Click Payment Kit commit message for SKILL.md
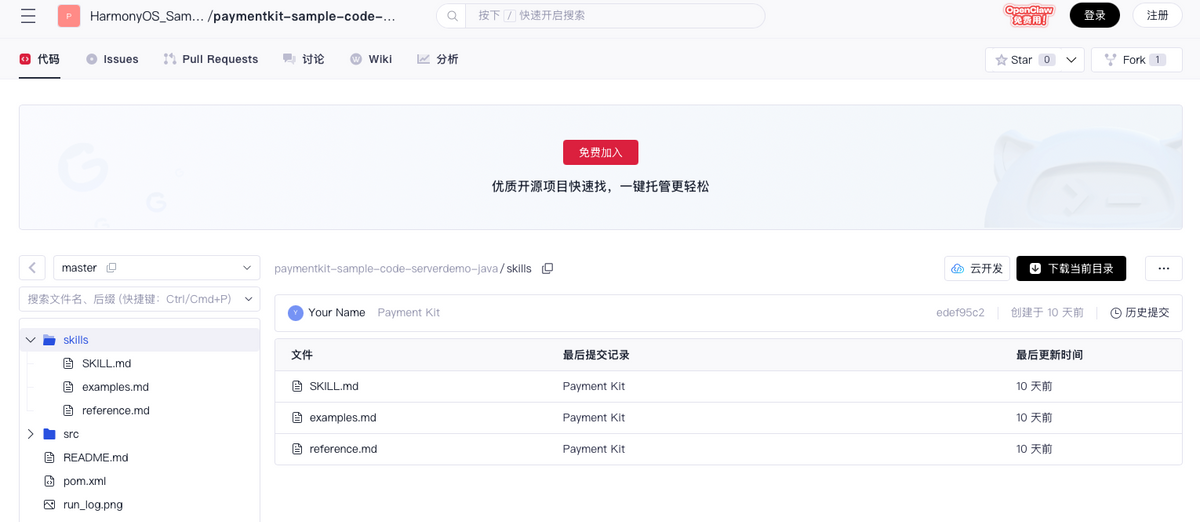Screen dimensions: 1200x522 (x=594, y=386)
